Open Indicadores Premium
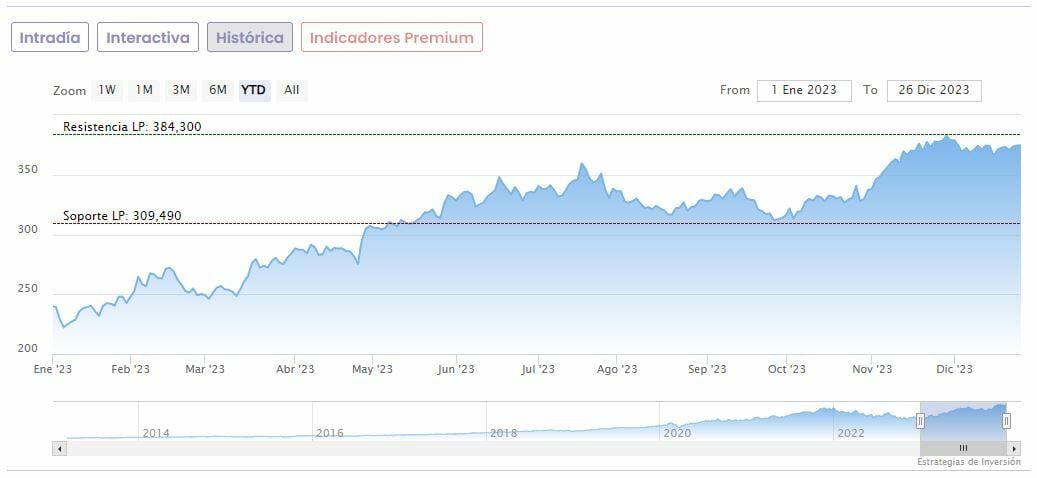1037x478 pixels. 392,37
